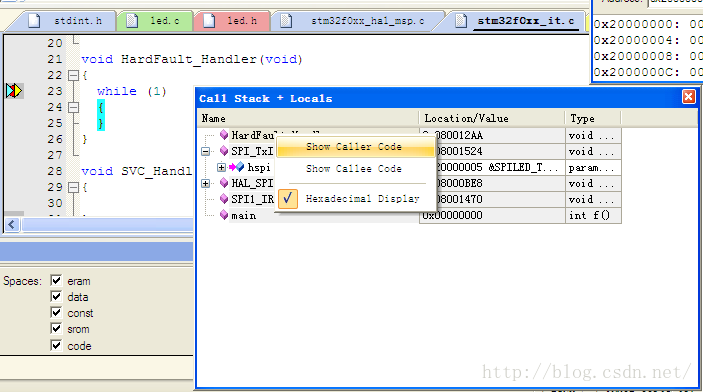Click the HardFault function icon in call stack
Image resolution: width=703 pixels, height=392 pixels.
click(224, 135)
